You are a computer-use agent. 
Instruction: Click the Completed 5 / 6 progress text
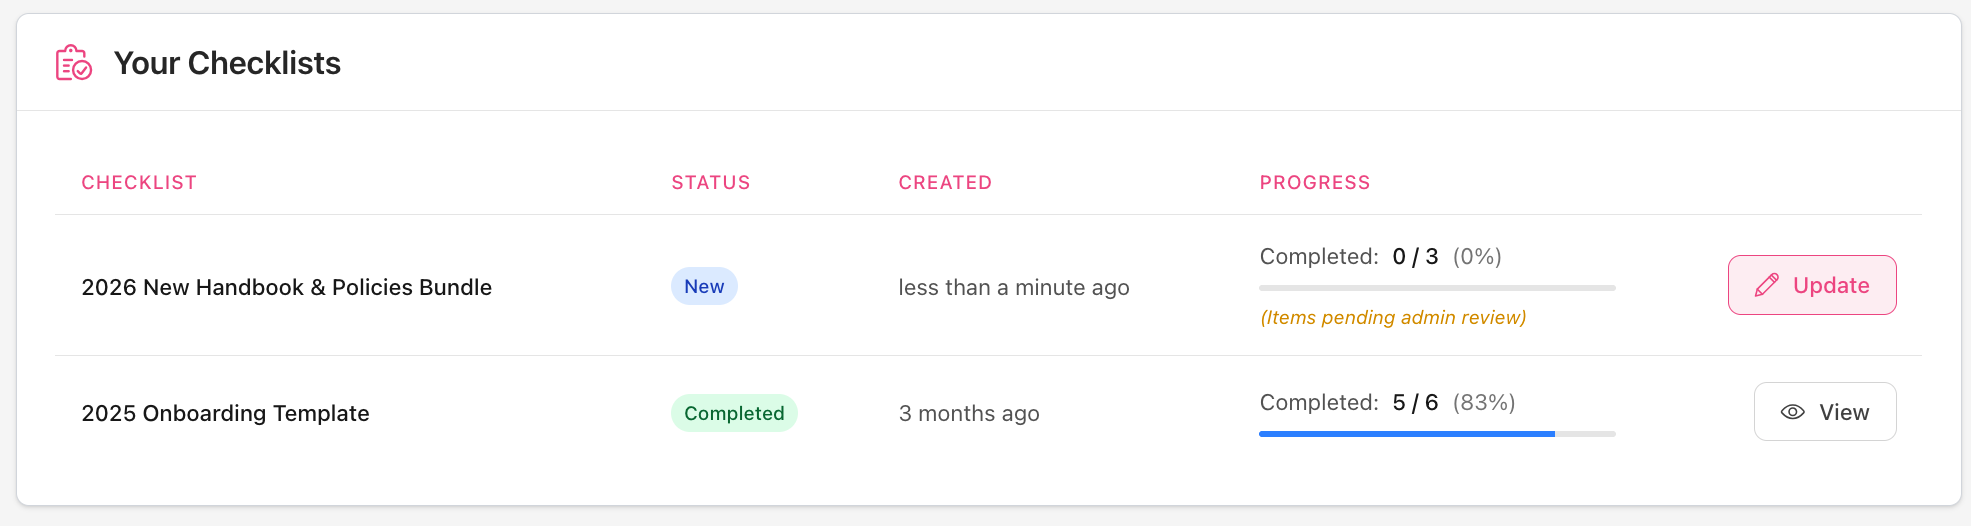1386,402
